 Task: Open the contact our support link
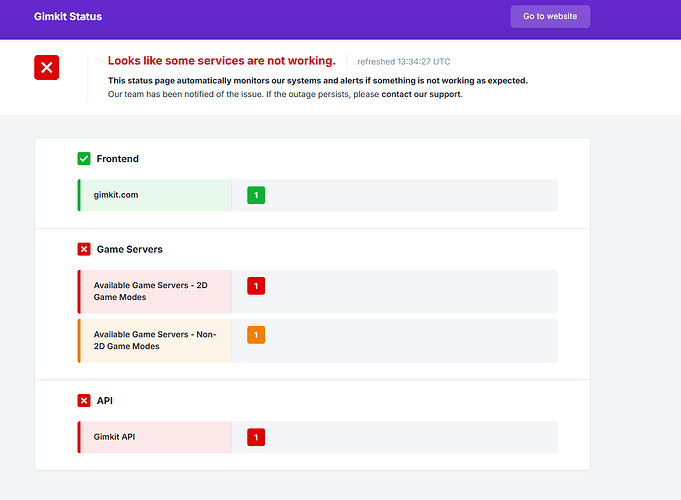tap(421, 95)
